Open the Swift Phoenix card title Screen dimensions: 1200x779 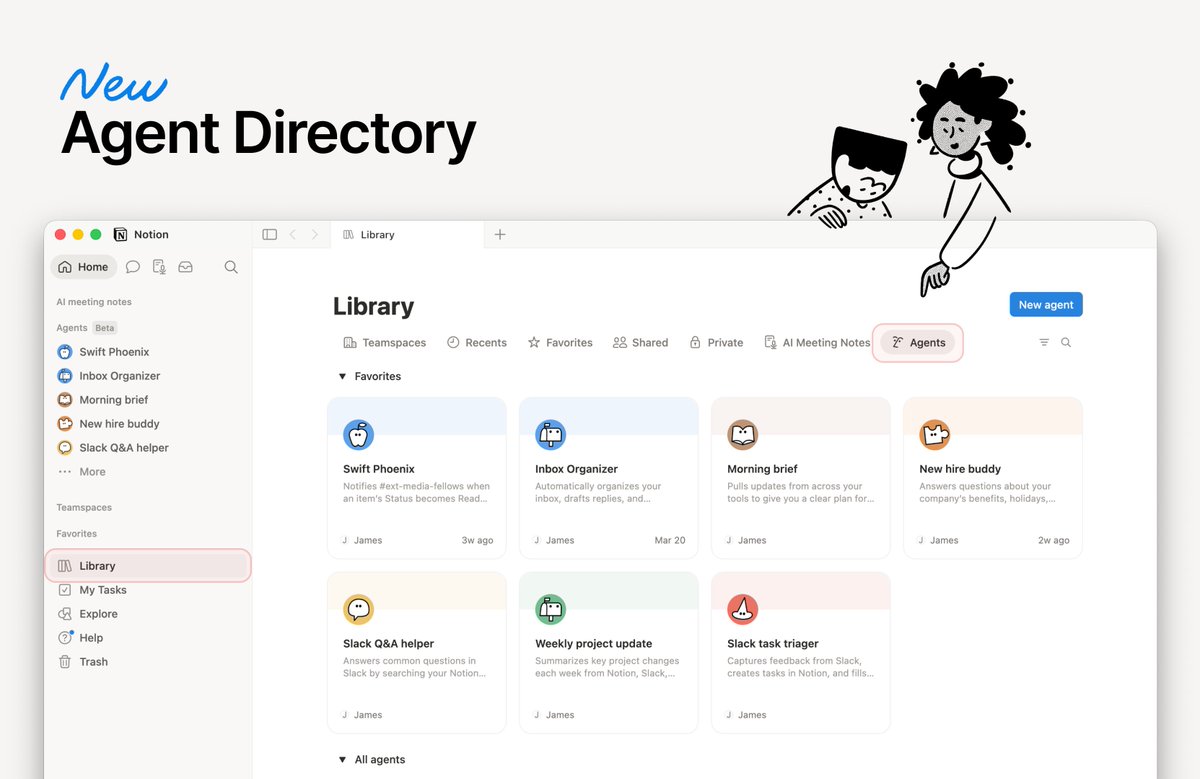click(379, 469)
